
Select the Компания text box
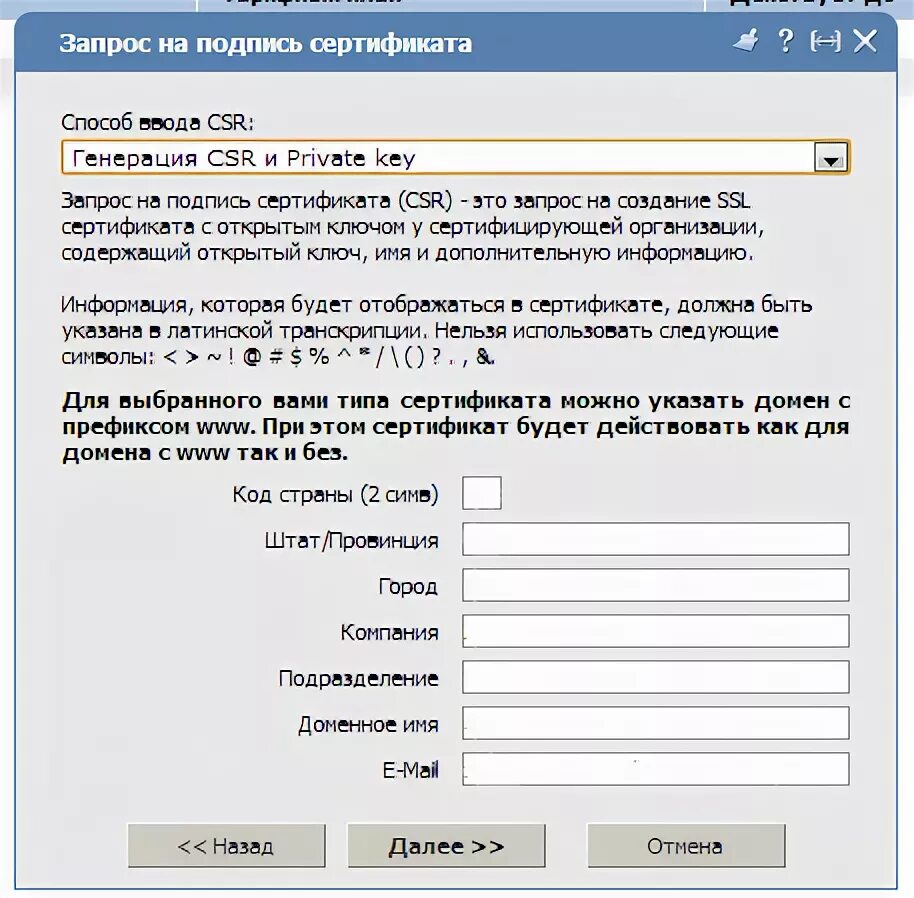(656, 631)
